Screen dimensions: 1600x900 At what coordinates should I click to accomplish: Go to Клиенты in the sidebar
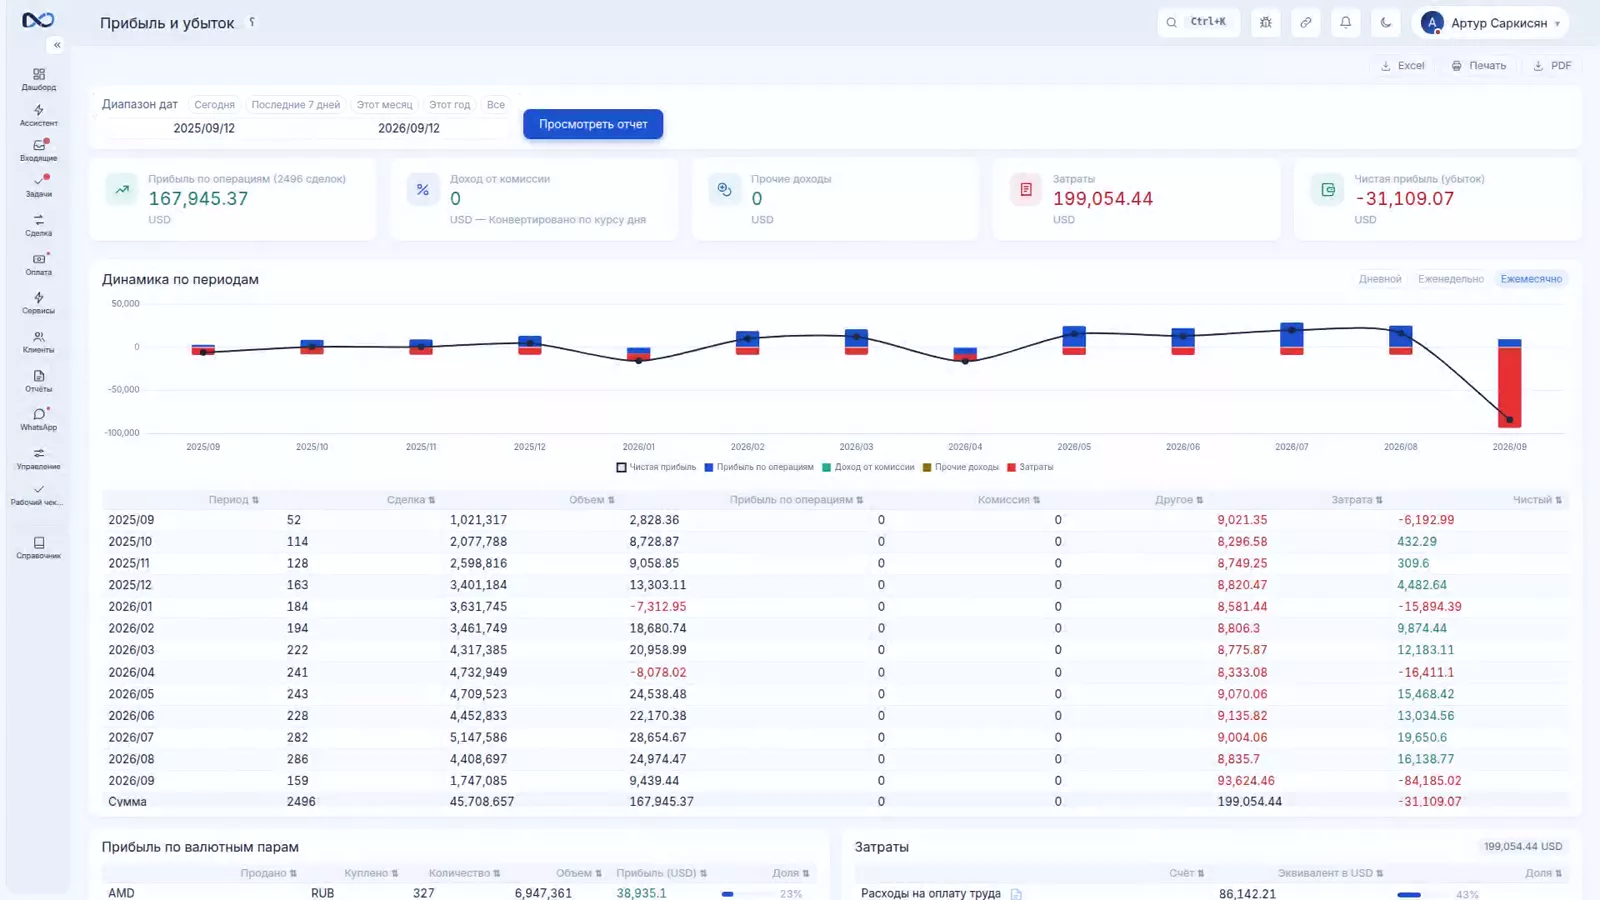[x=38, y=342]
